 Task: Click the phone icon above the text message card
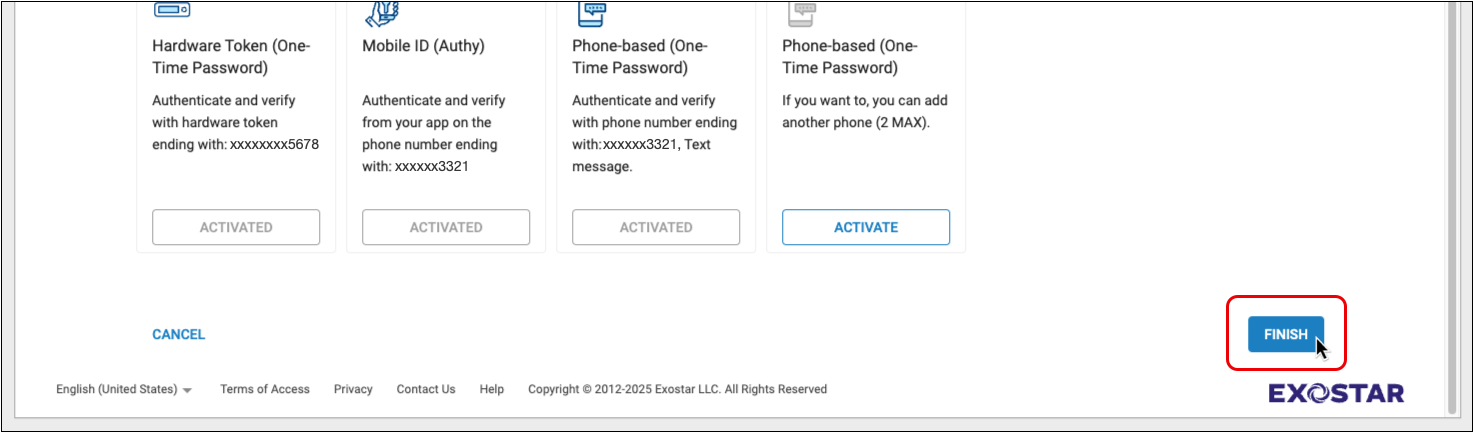pyautogui.click(x=591, y=11)
